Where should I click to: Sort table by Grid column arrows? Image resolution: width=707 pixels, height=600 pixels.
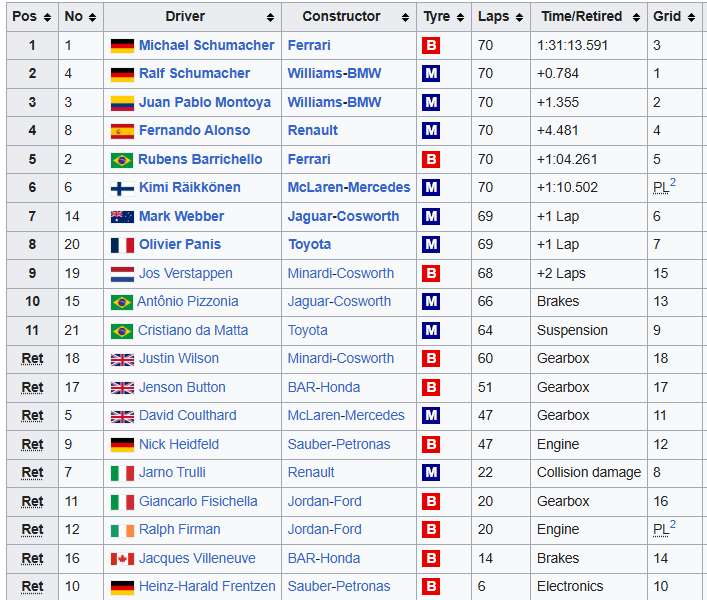coord(691,17)
